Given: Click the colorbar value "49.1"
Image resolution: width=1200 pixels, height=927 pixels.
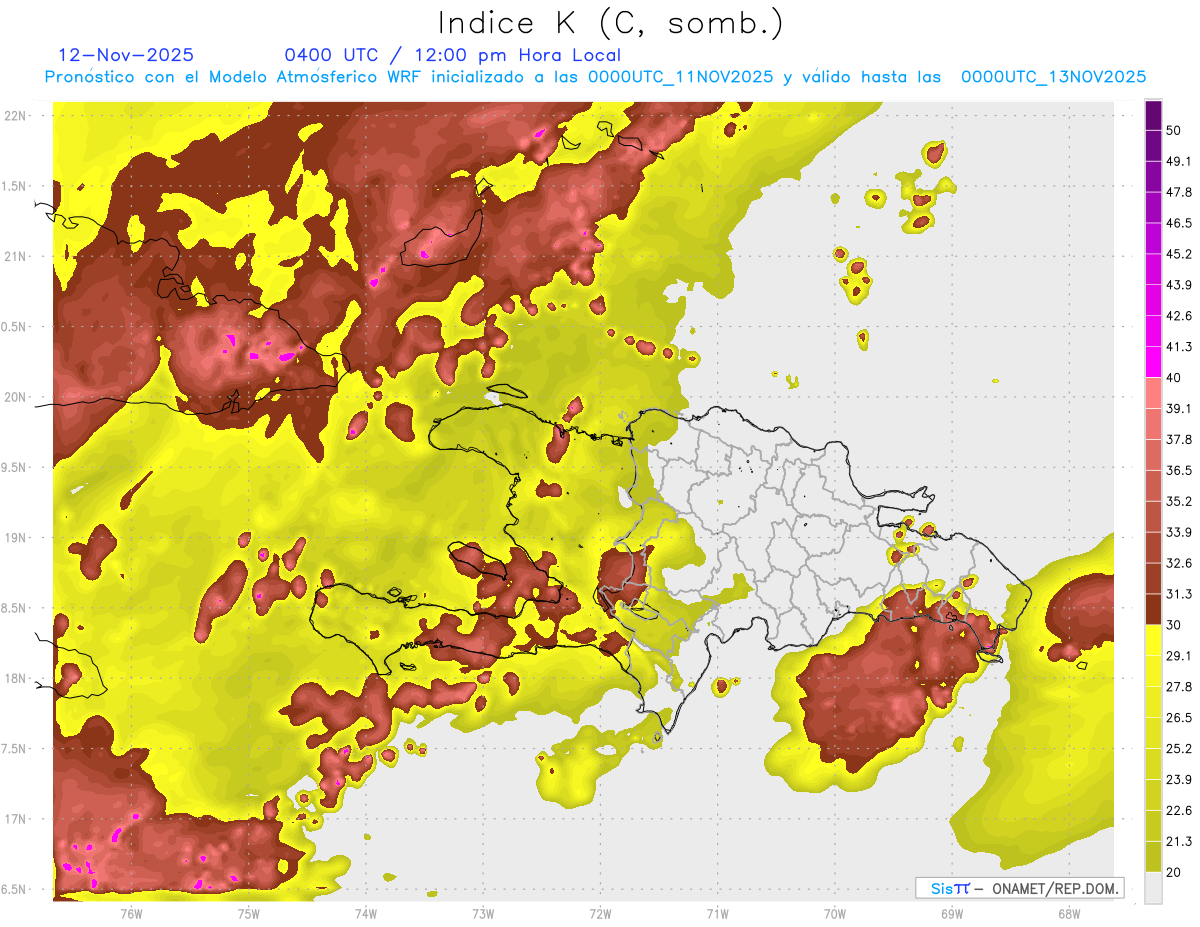Looking at the screenshot, I should point(1180,161).
